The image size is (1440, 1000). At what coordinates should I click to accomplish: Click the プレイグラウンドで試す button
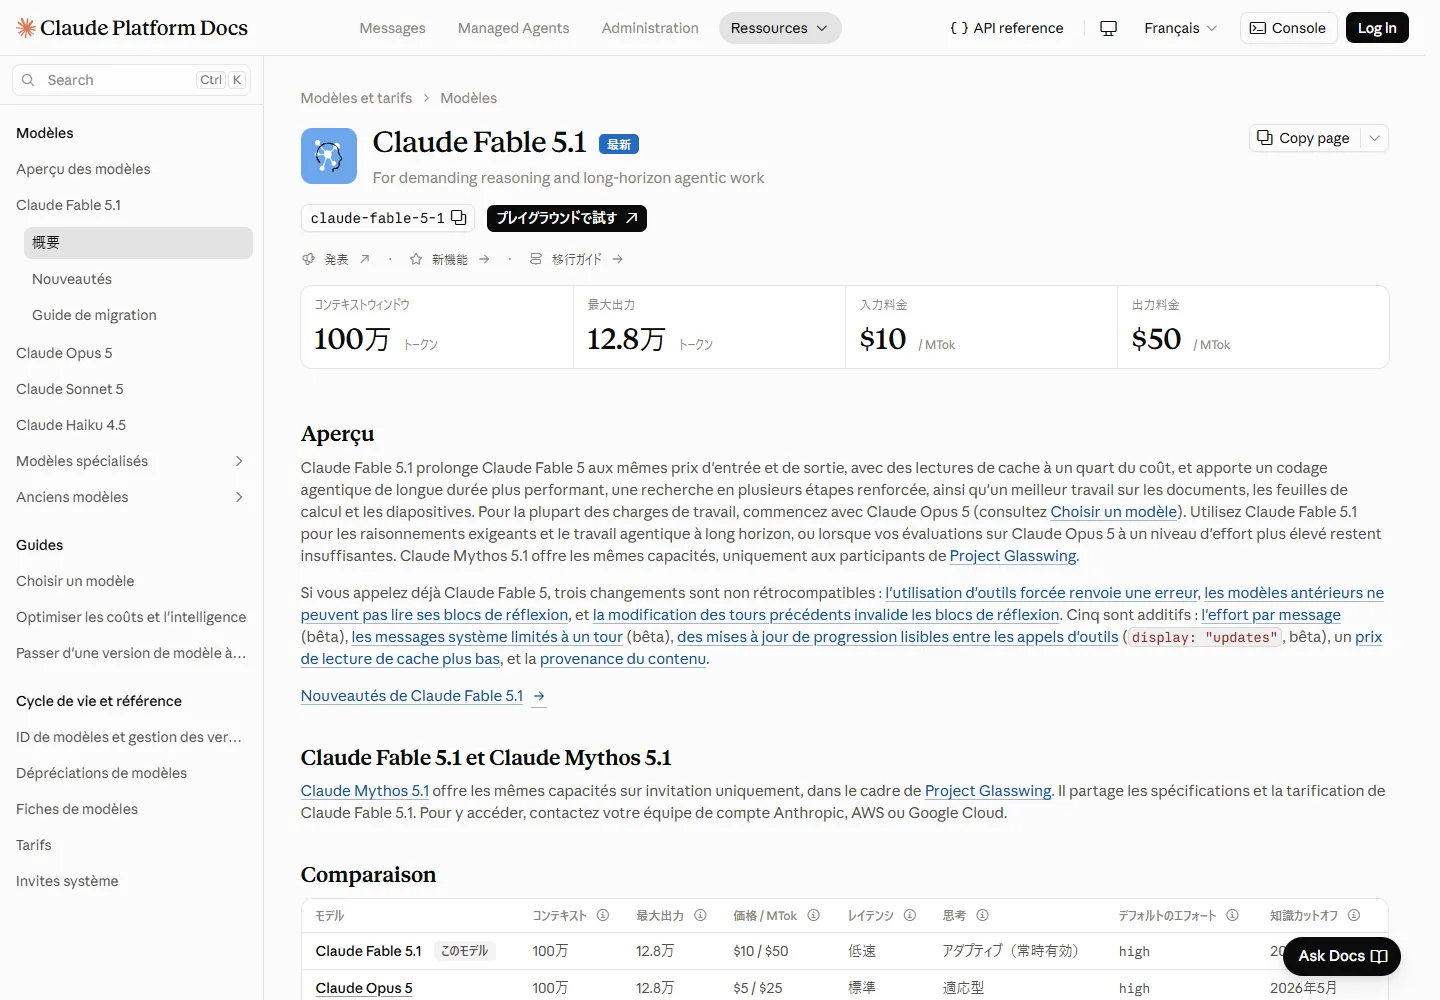coord(567,218)
